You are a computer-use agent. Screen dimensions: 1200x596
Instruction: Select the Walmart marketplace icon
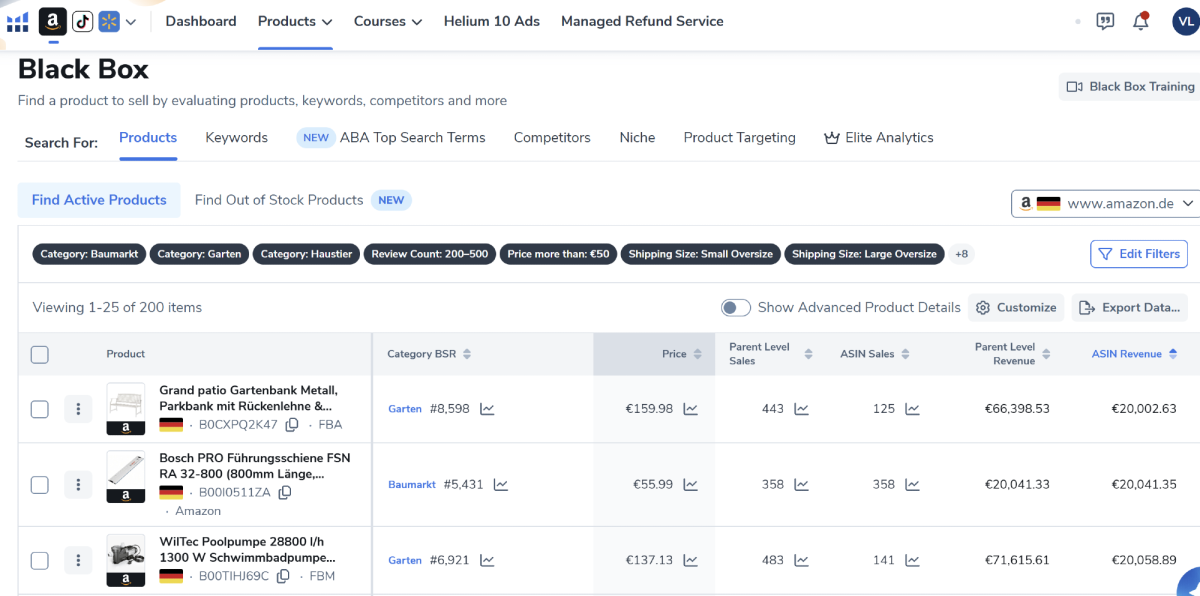pyautogui.click(x=109, y=21)
